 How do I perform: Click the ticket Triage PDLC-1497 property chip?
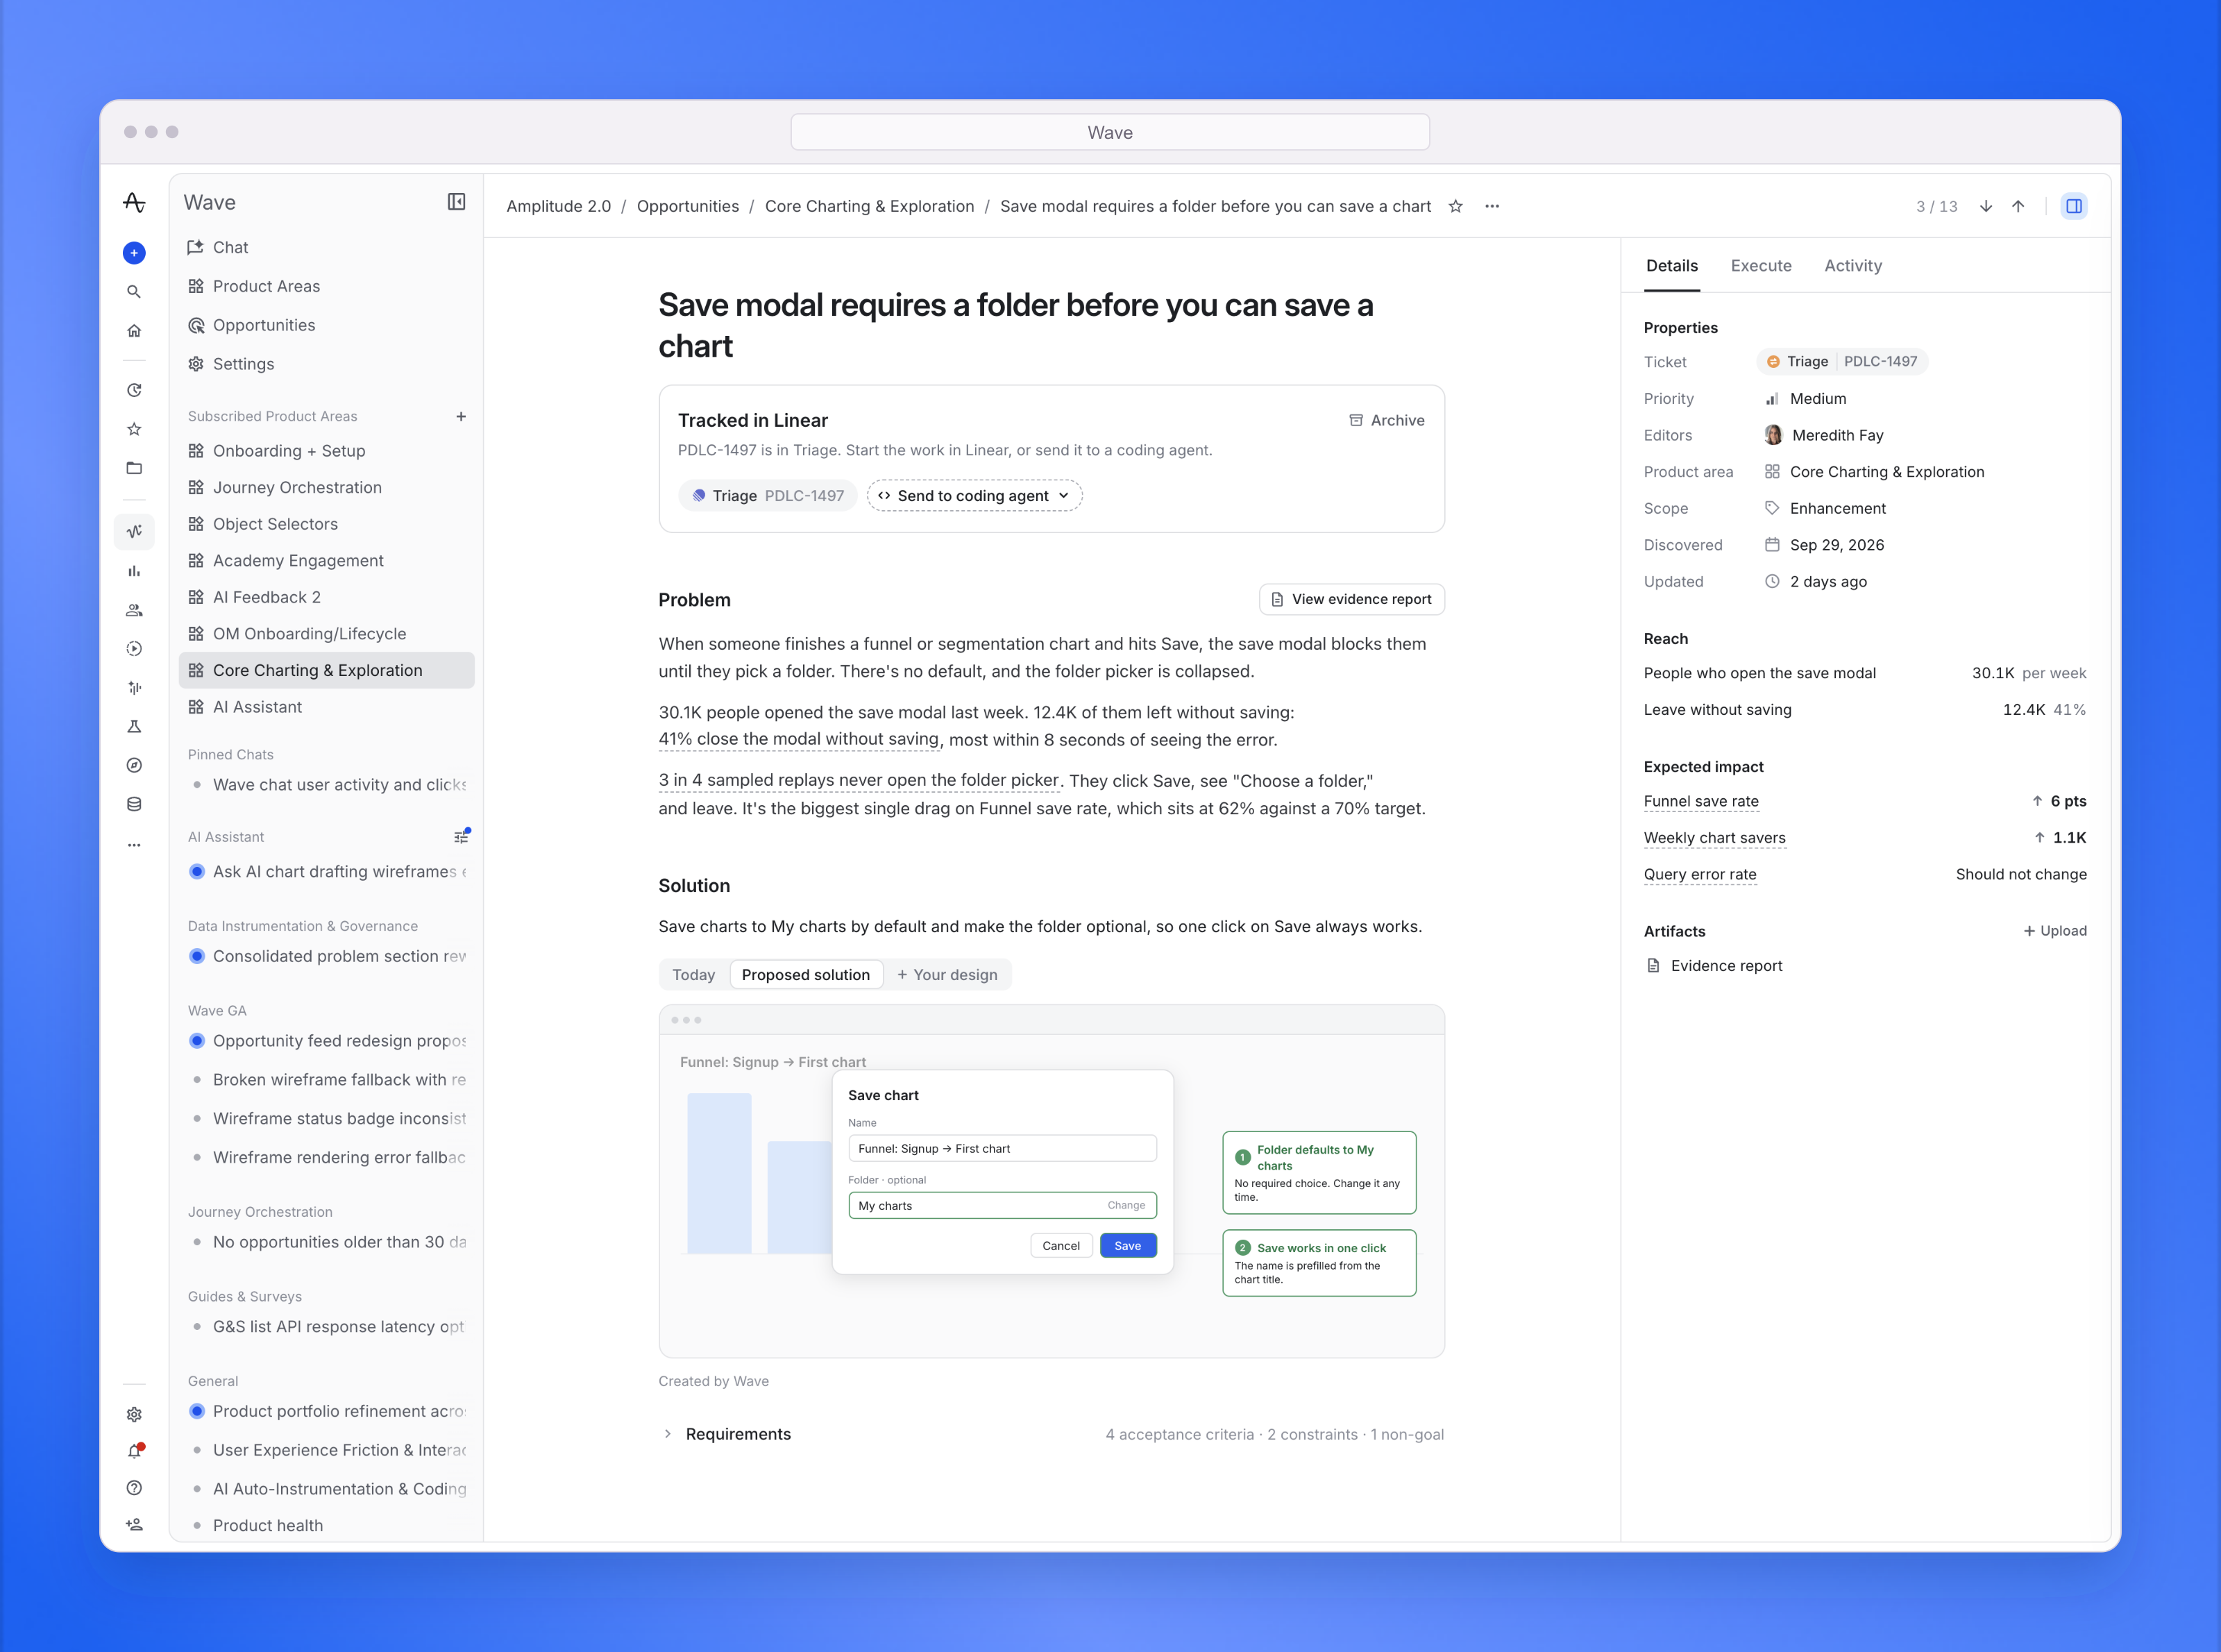coord(1842,362)
